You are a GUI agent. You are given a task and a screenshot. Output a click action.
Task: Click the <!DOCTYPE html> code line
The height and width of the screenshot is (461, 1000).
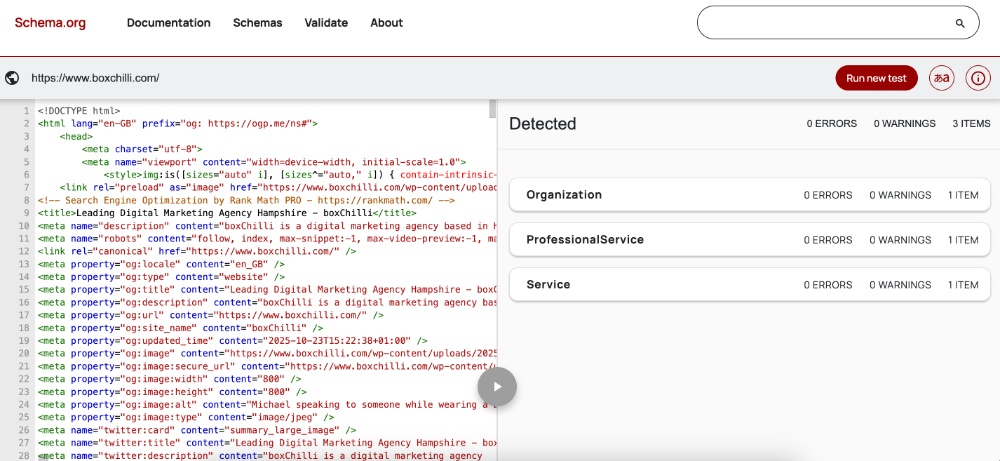(x=79, y=111)
